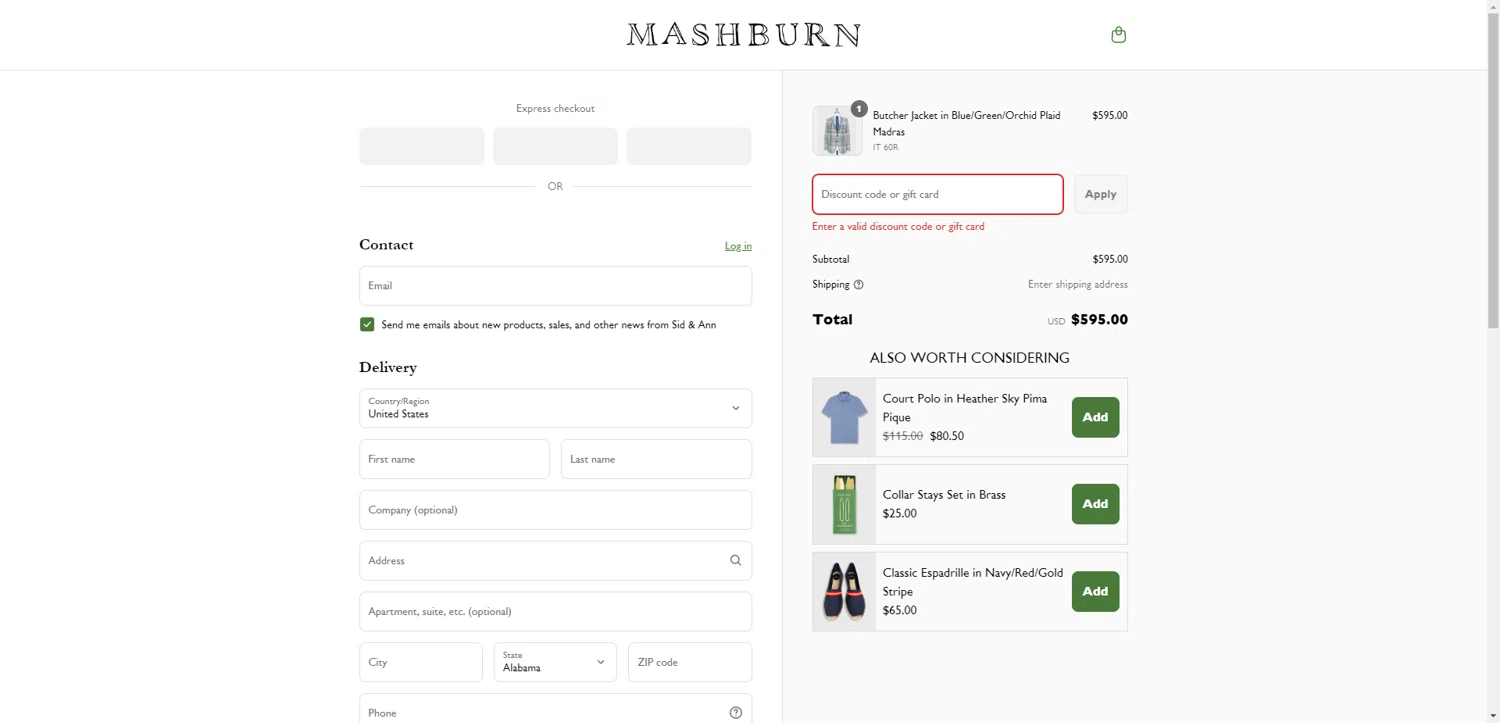
Task: Click the $80.50 sale price
Action: click(947, 436)
